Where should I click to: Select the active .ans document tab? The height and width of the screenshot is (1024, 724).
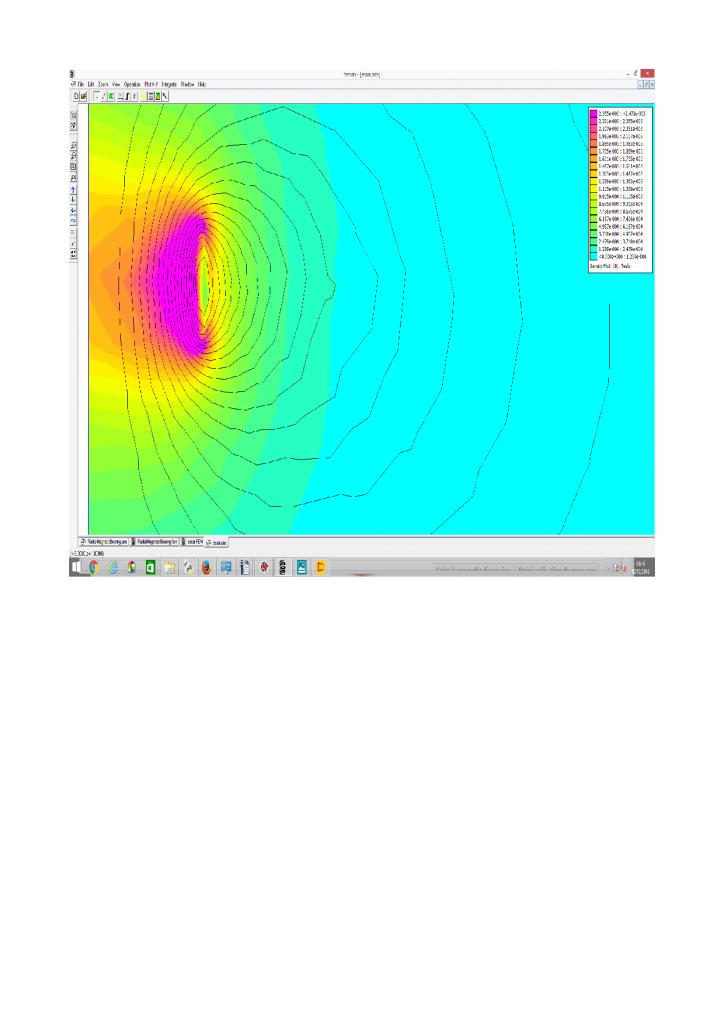click(217, 543)
